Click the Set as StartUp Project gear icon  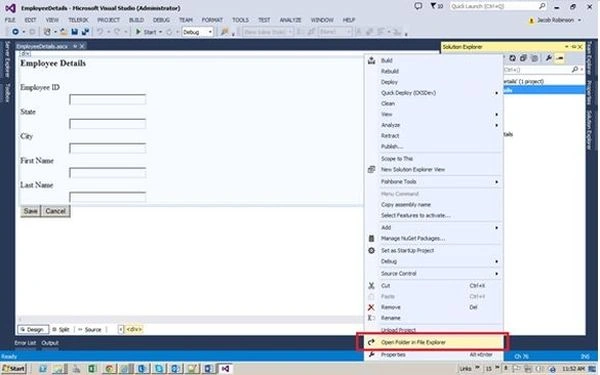pyautogui.click(x=371, y=251)
